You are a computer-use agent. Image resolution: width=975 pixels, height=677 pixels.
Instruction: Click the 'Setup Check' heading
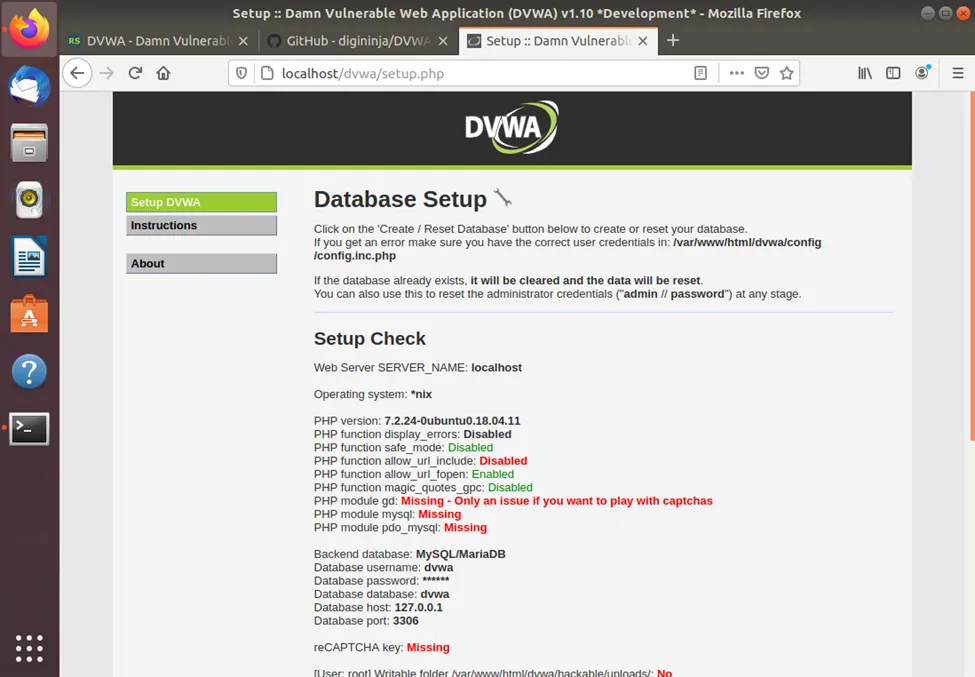tap(370, 338)
